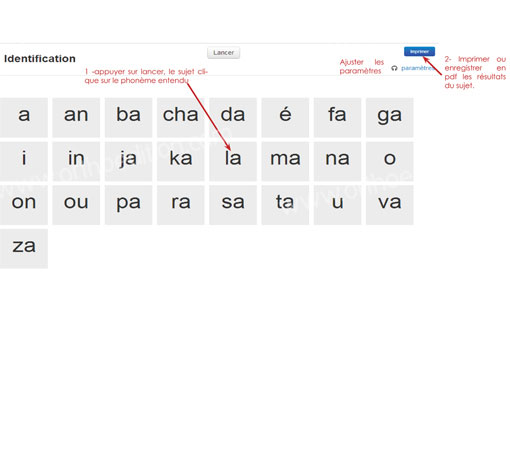Screen dimensions: 510x470
Task: Tap the 'ga' phoneme tile
Action: pyautogui.click(x=390, y=118)
